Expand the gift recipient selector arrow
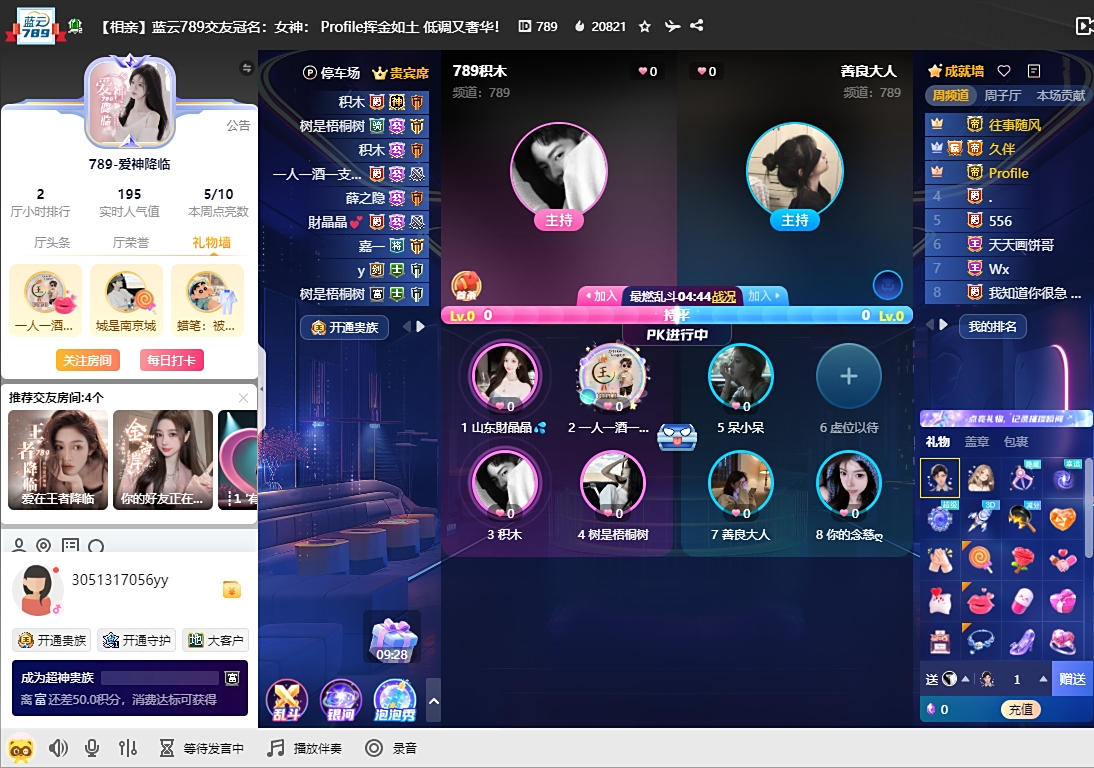 pos(966,678)
